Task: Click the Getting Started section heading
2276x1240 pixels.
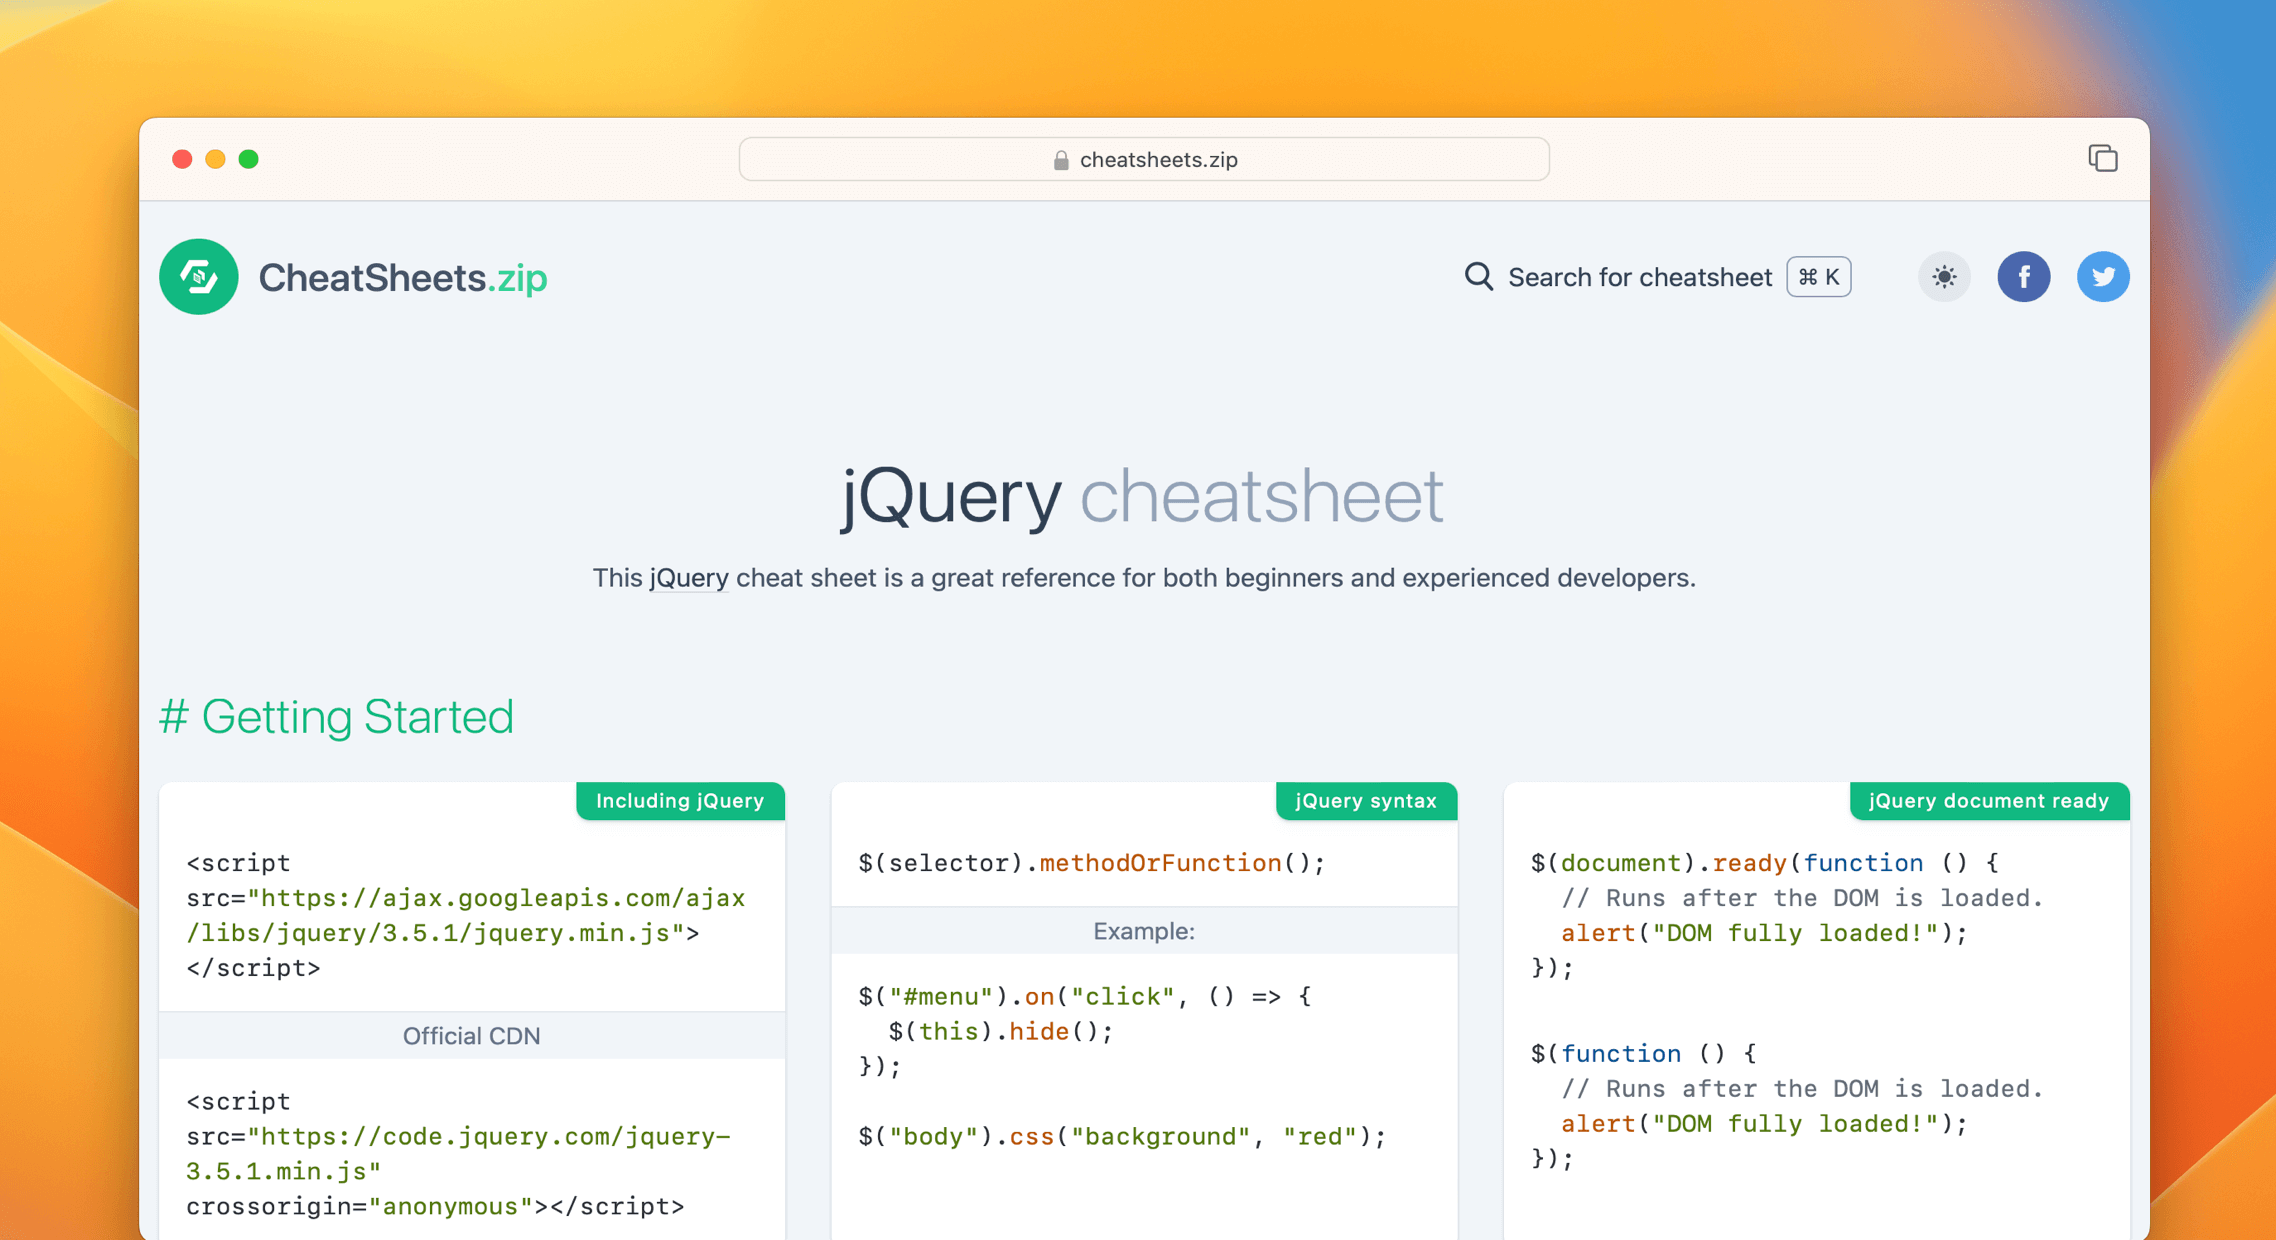Action: pos(337,716)
